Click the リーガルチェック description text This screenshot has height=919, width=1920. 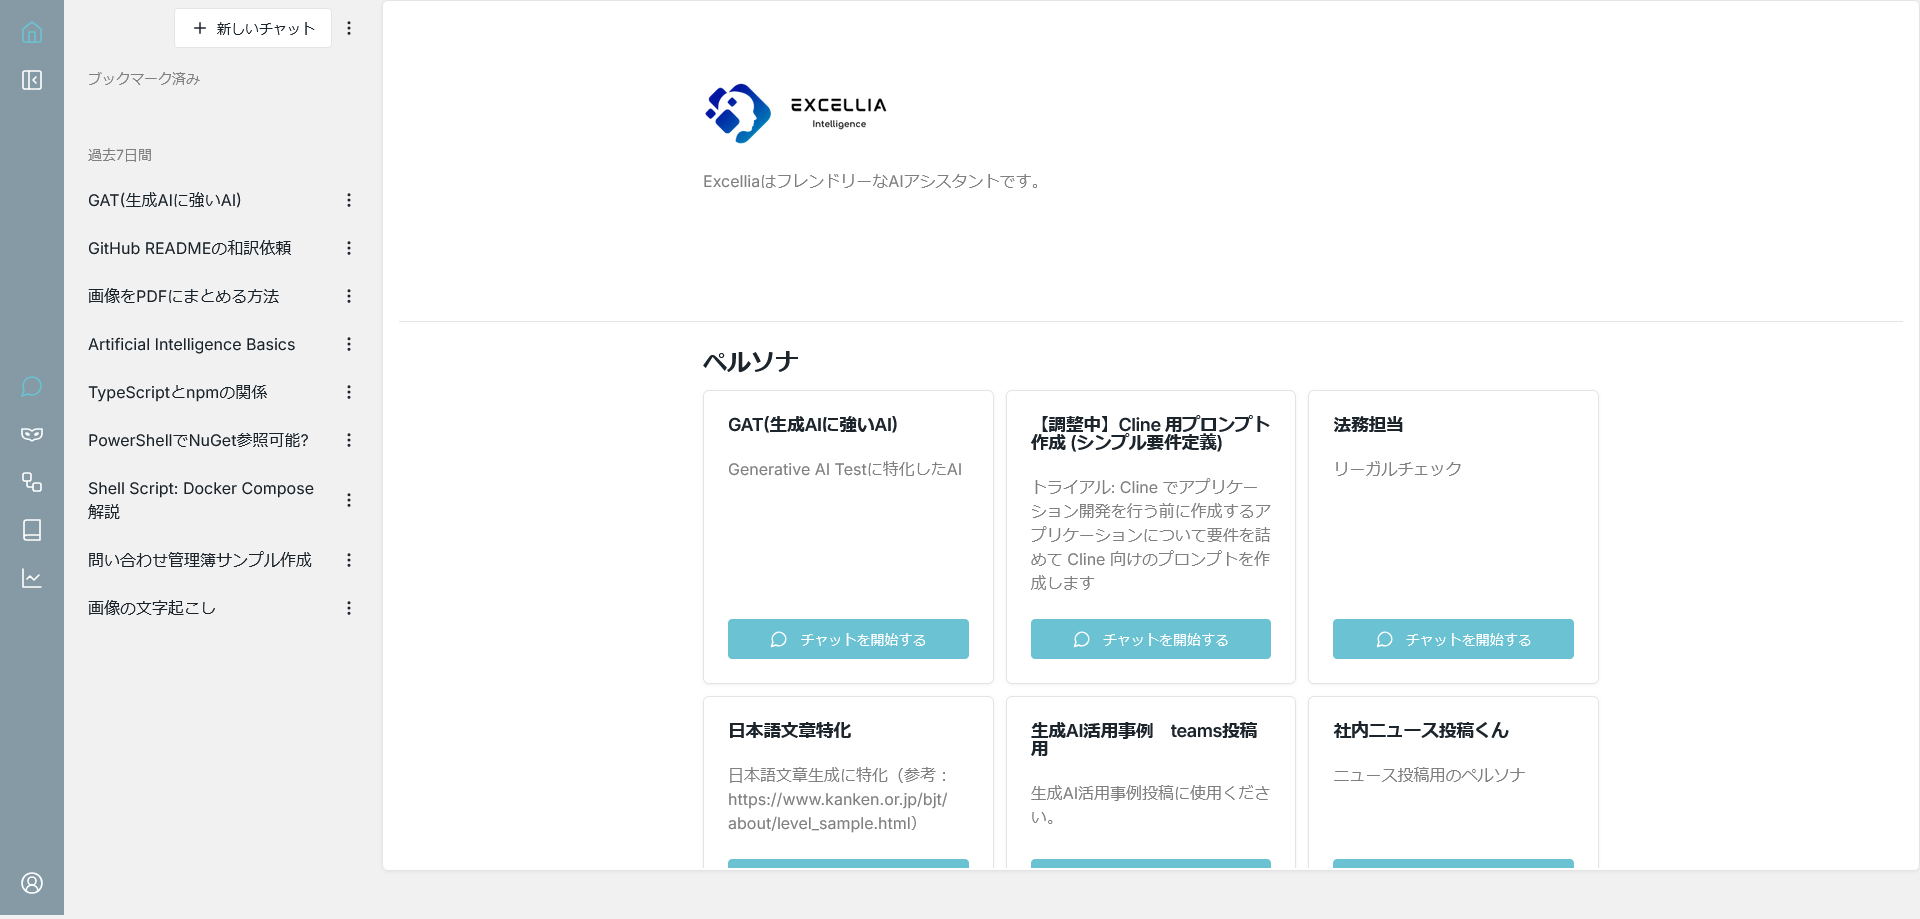1398,469
